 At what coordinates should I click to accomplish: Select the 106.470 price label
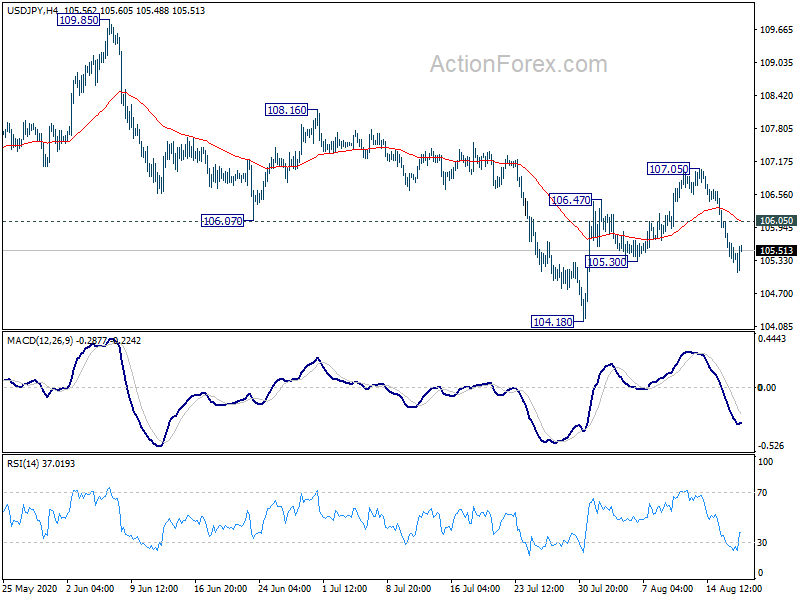tap(570, 200)
